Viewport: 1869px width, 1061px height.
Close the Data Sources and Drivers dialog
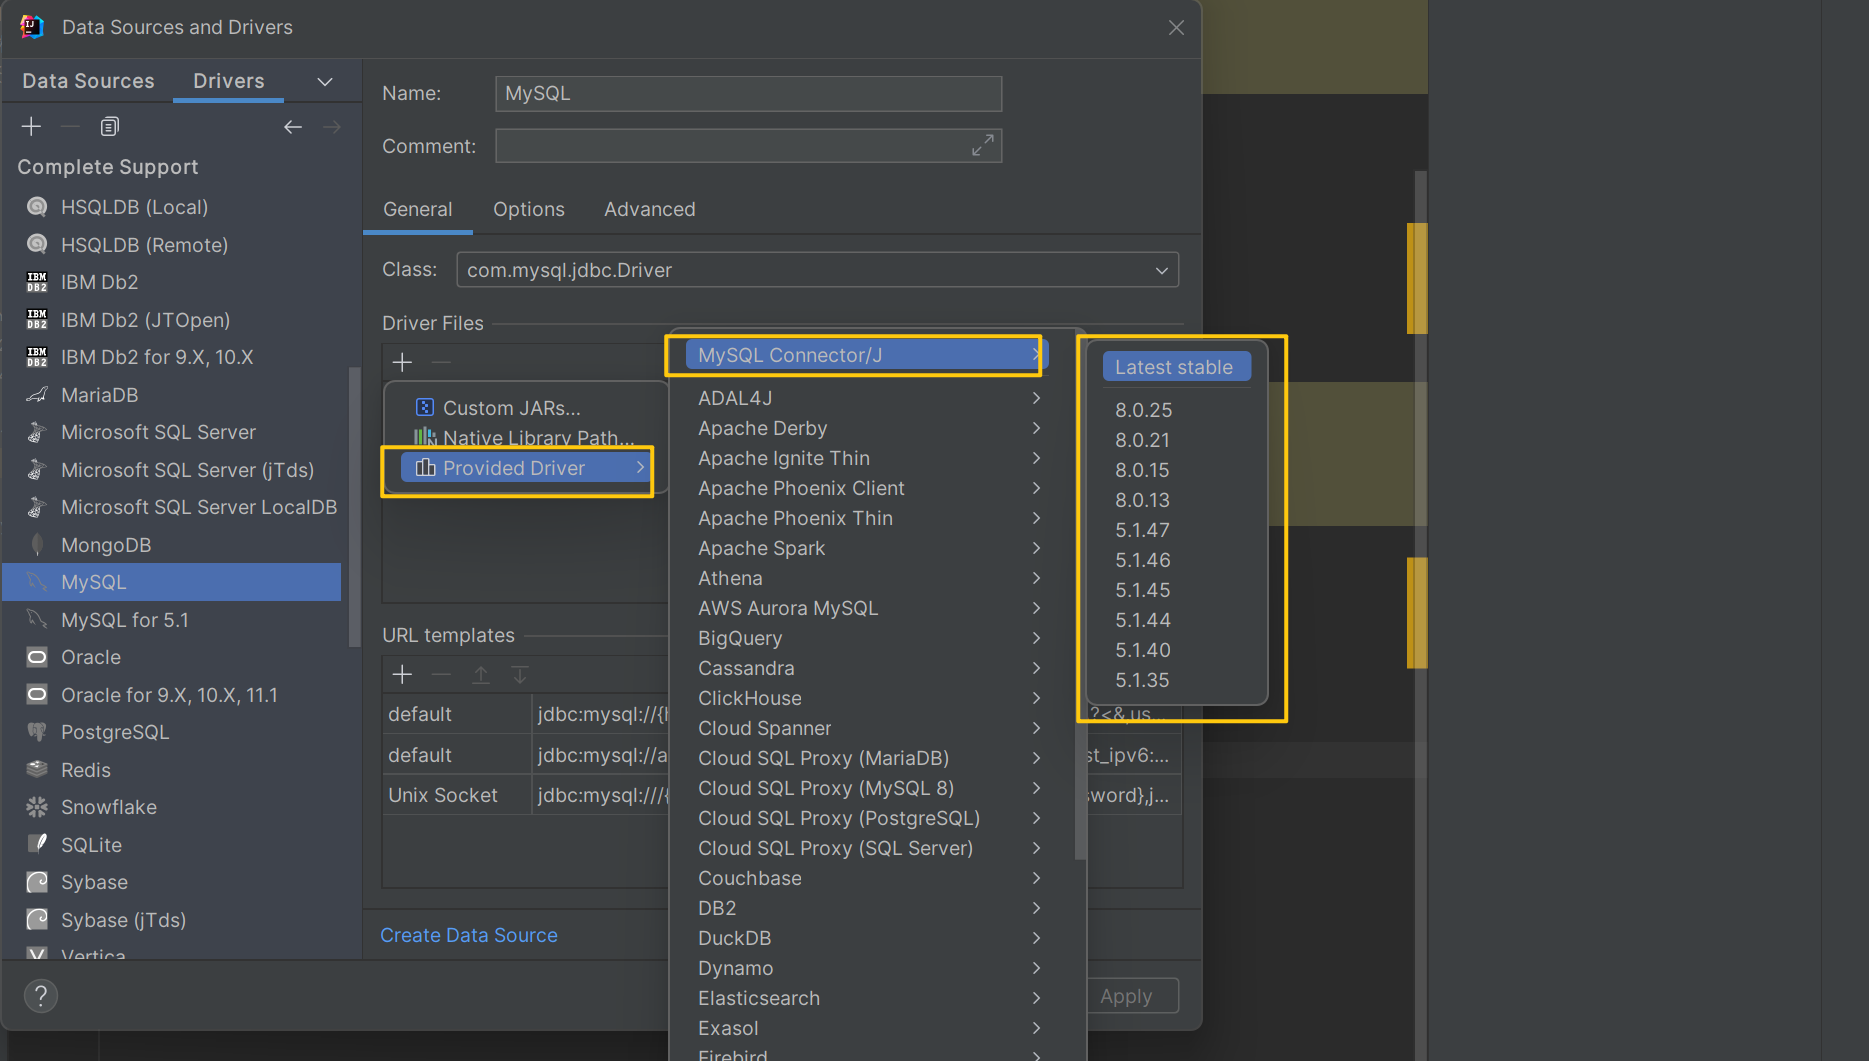1176,28
